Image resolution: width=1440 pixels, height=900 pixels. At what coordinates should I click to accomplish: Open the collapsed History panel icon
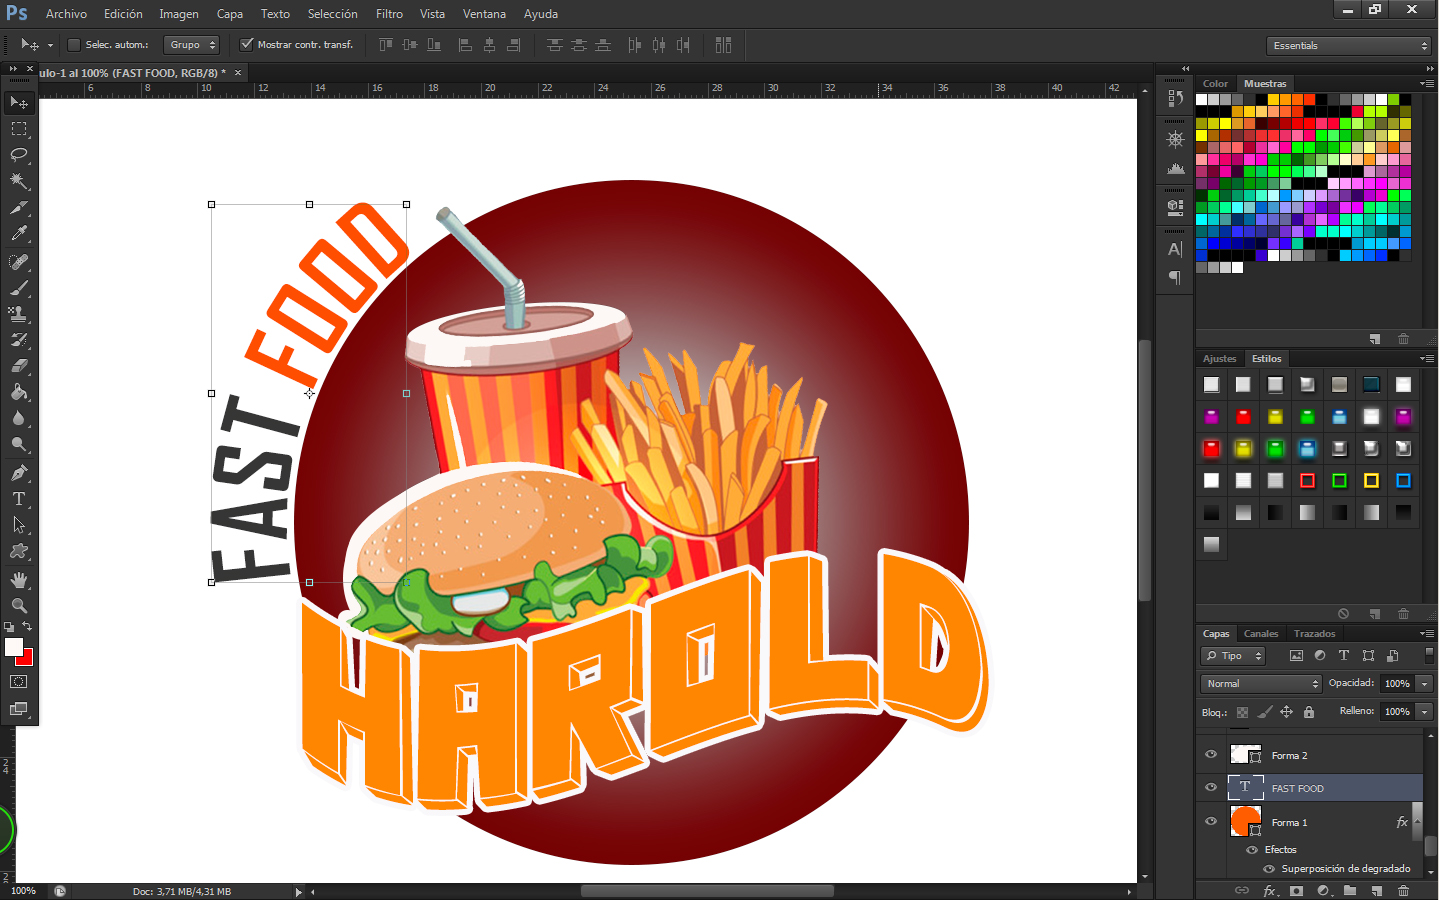coord(1175,98)
